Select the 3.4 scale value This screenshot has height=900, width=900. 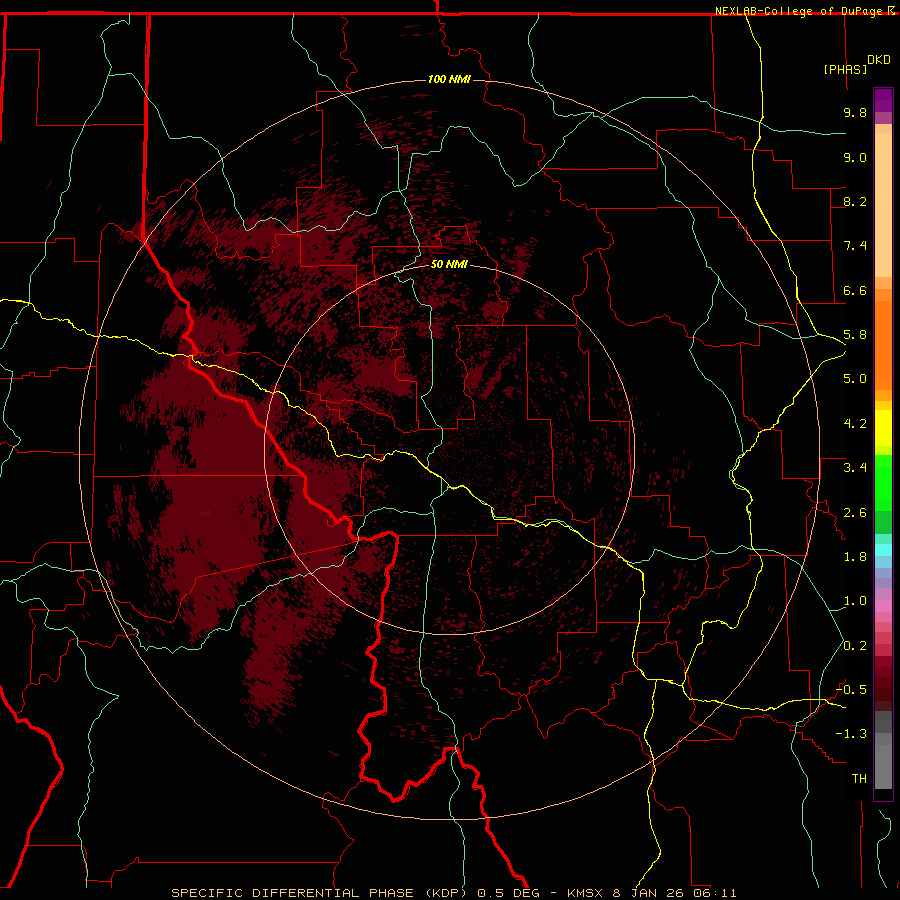855,468
